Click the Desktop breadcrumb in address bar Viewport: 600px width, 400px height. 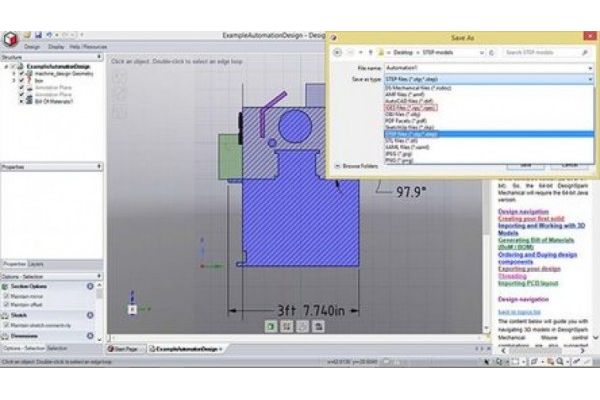click(403, 52)
